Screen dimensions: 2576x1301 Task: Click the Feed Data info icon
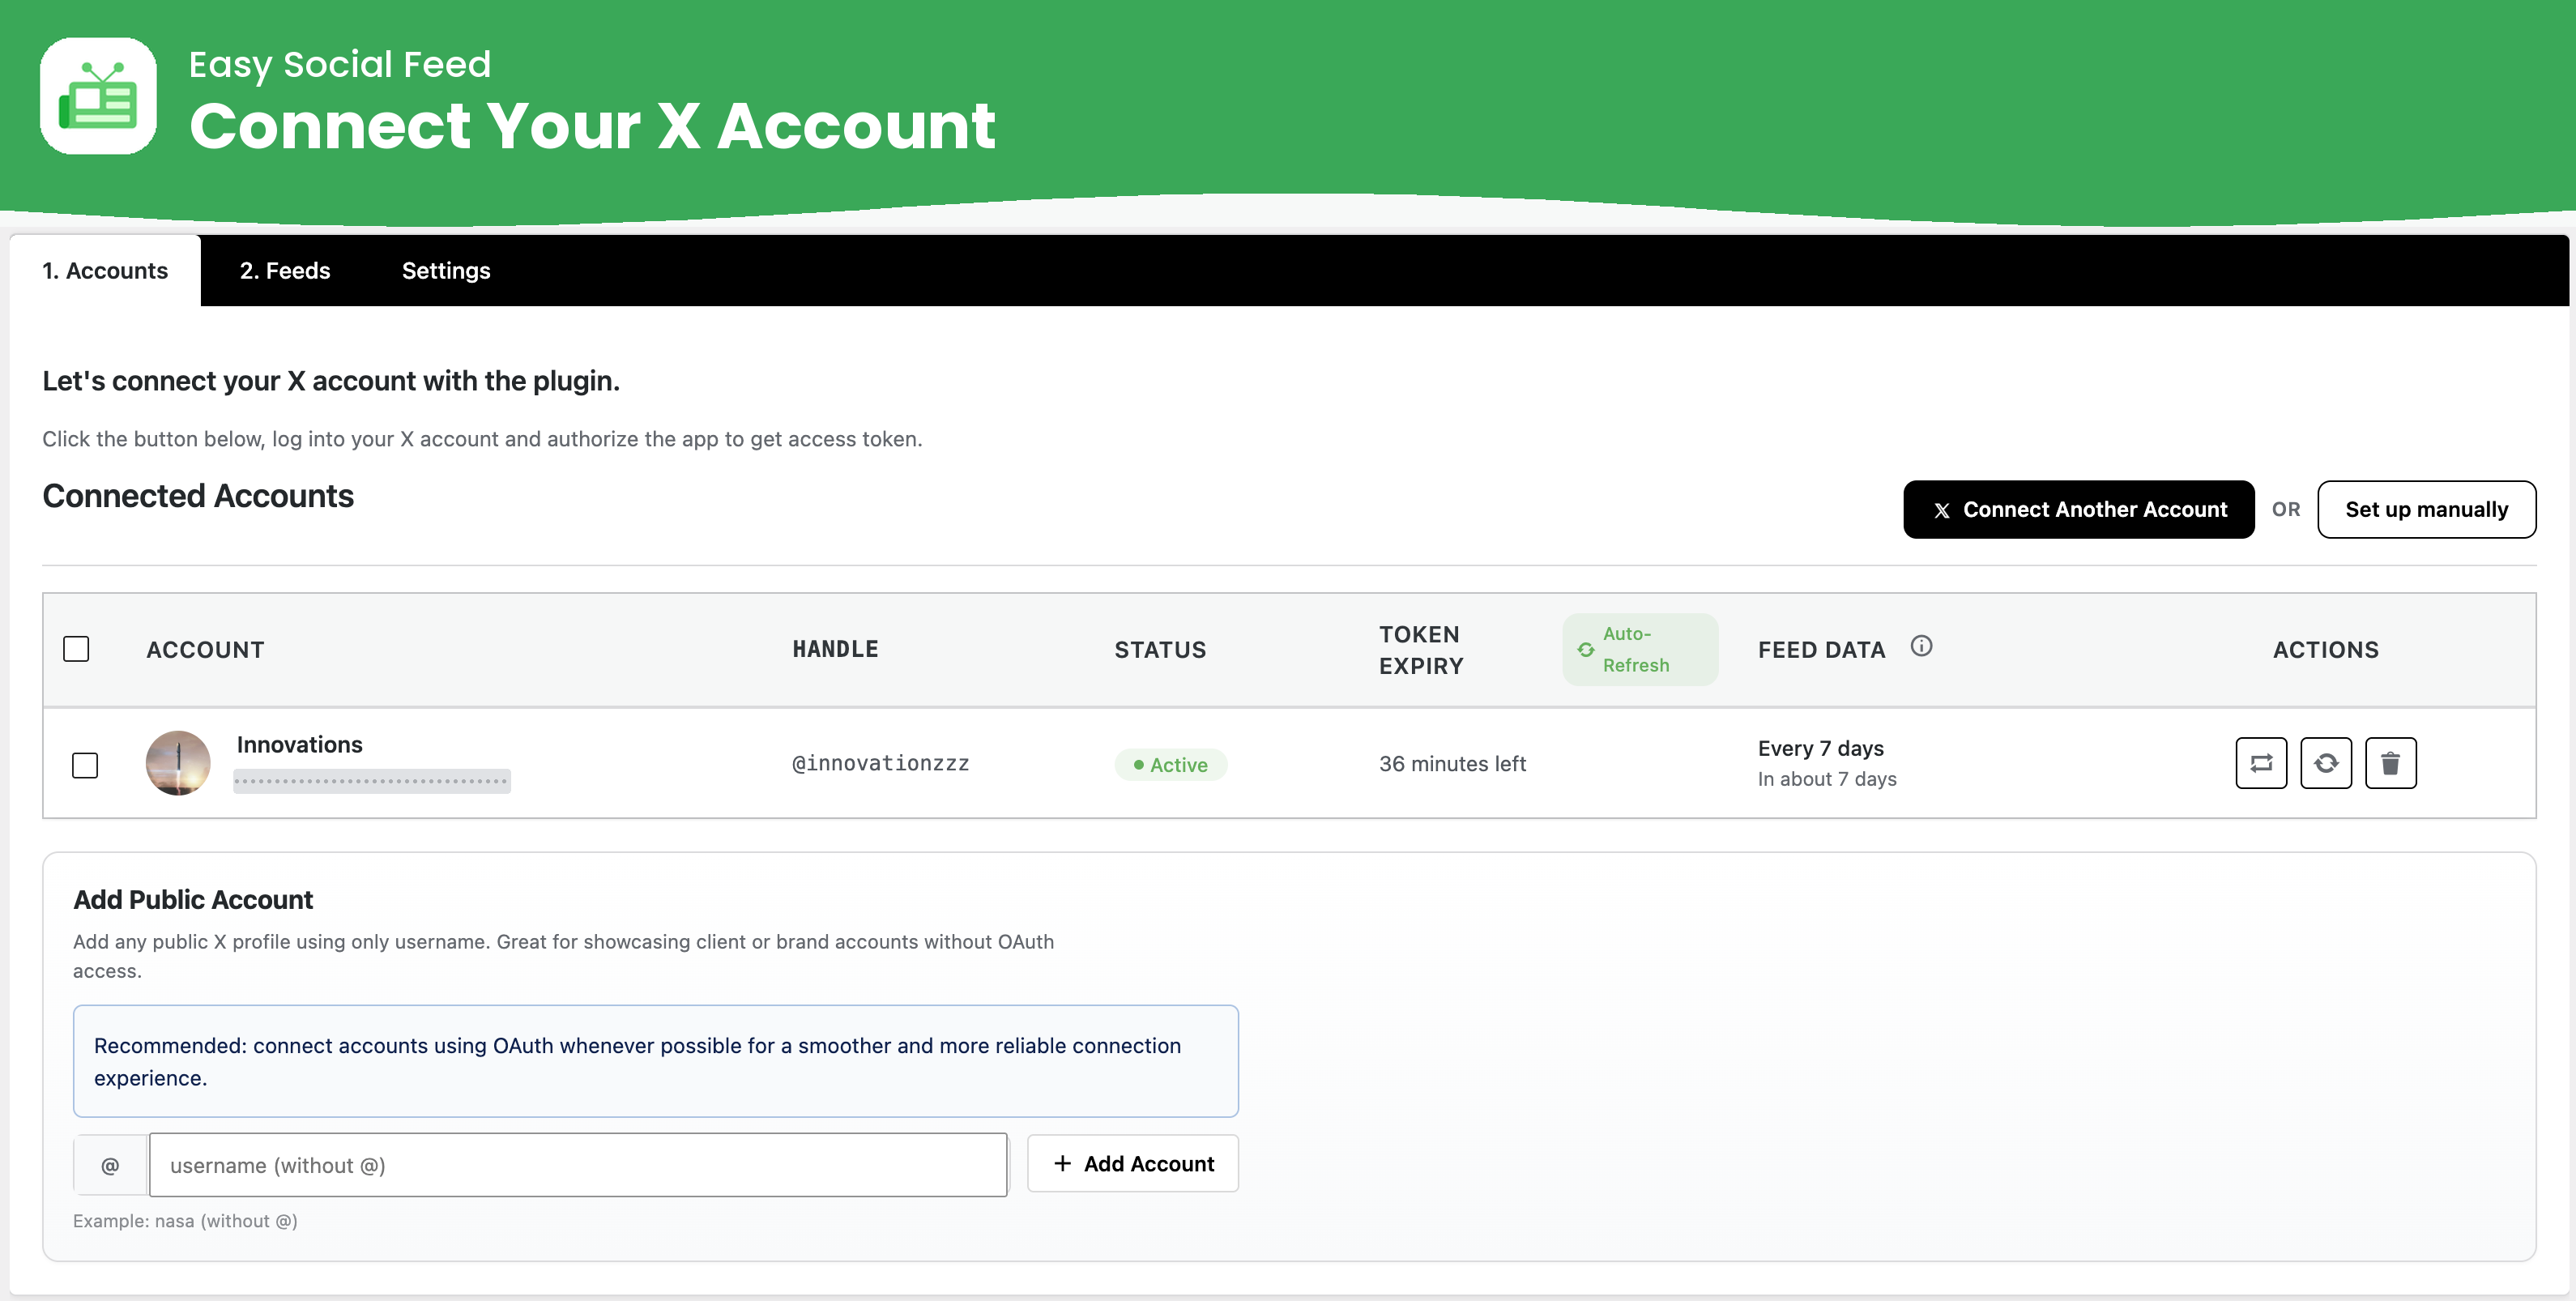pyautogui.click(x=1921, y=646)
